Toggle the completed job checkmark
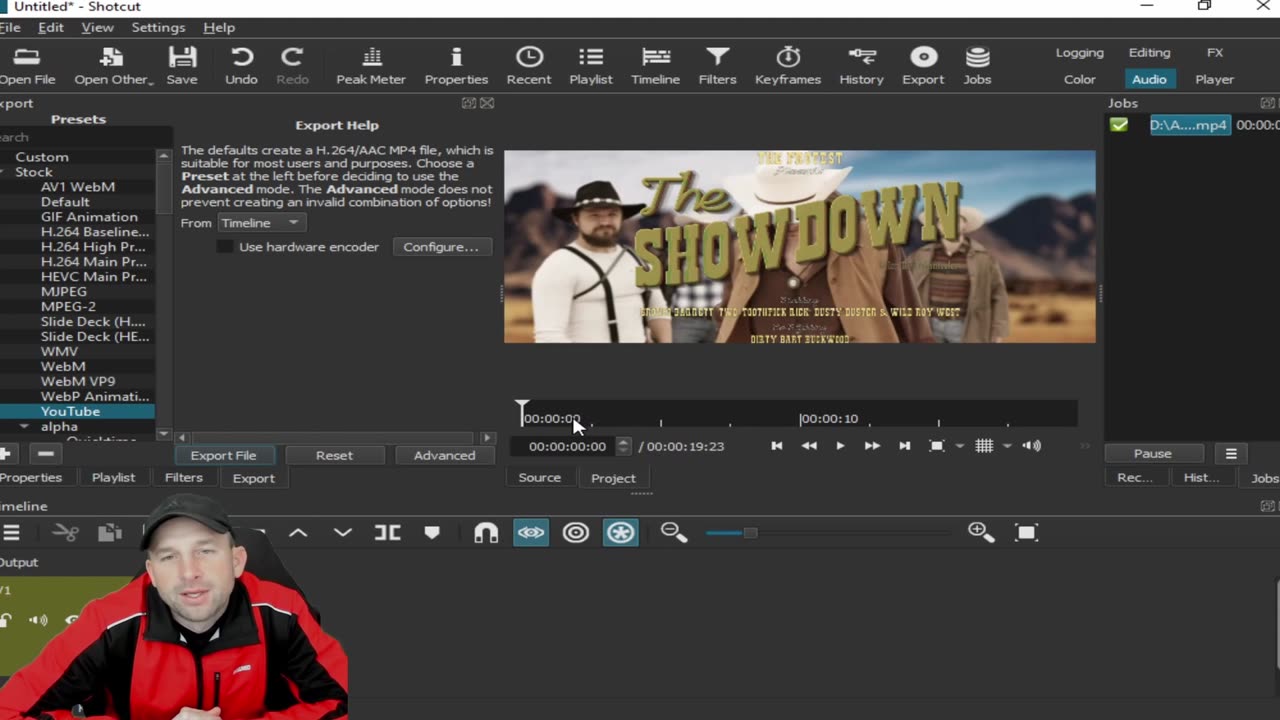 click(x=1119, y=125)
